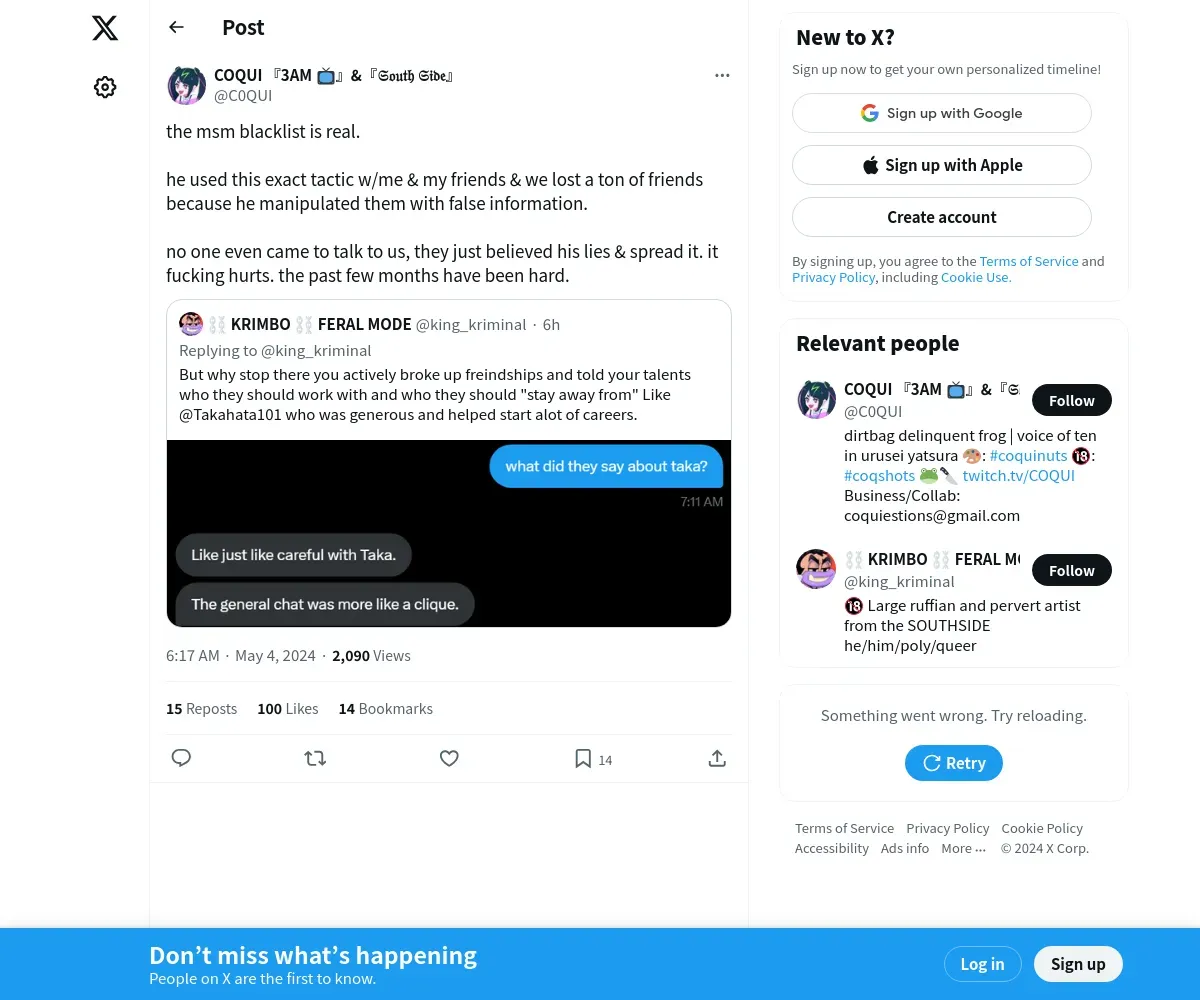Viewport: 1200px width, 1000px height.
Task: Click the share upload icon
Action: tap(717, 758)
